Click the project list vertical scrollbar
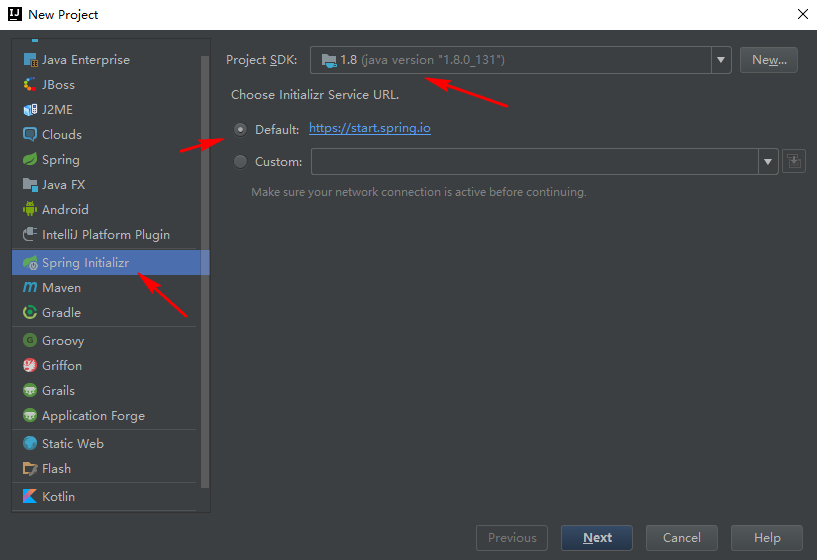This screenshot has height=560, width=817. (x=205, y=271)
